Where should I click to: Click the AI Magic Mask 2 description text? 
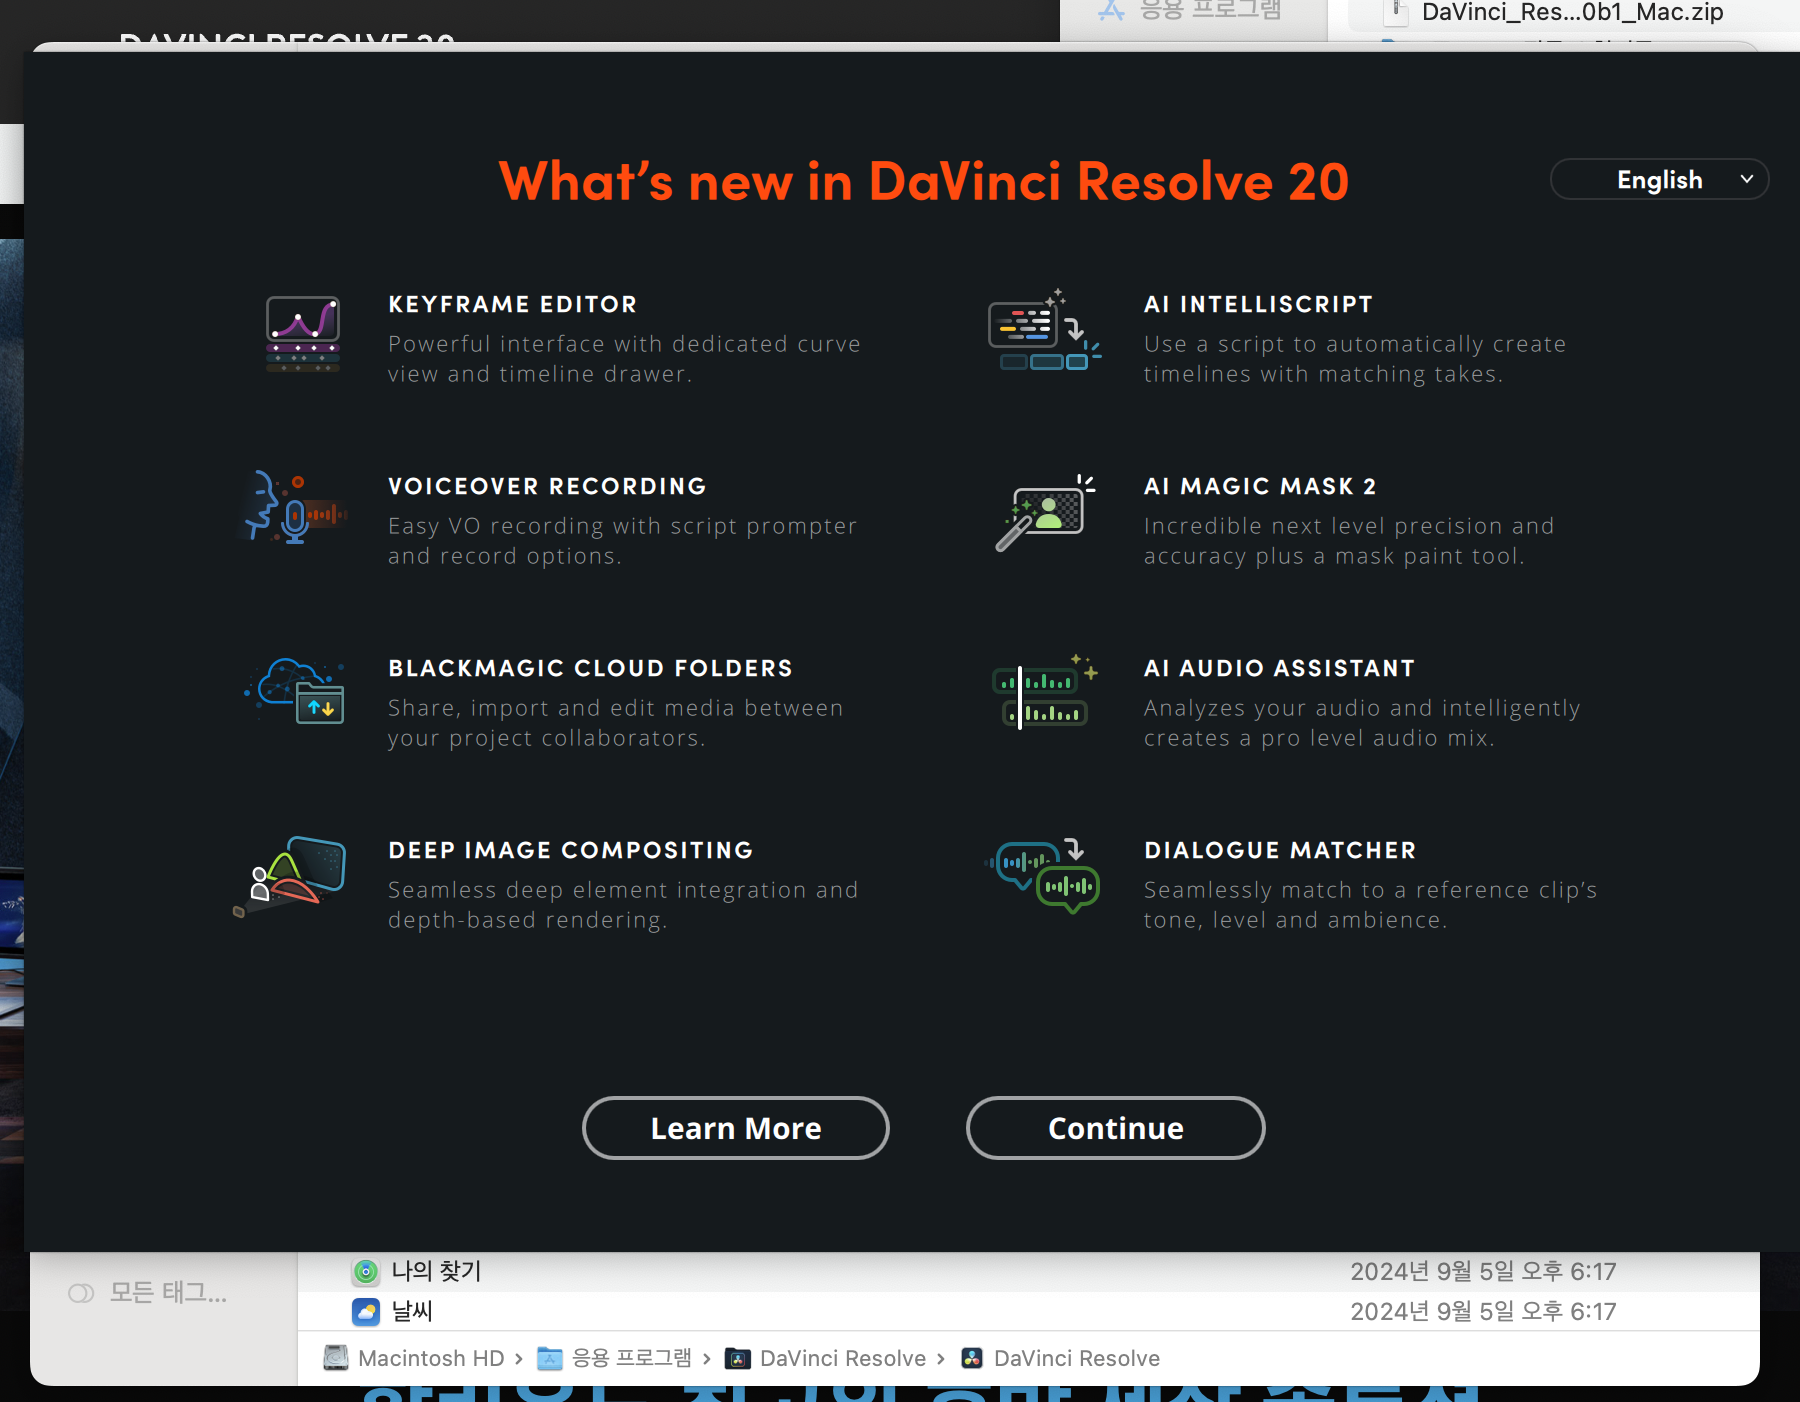click(1349, 541)
